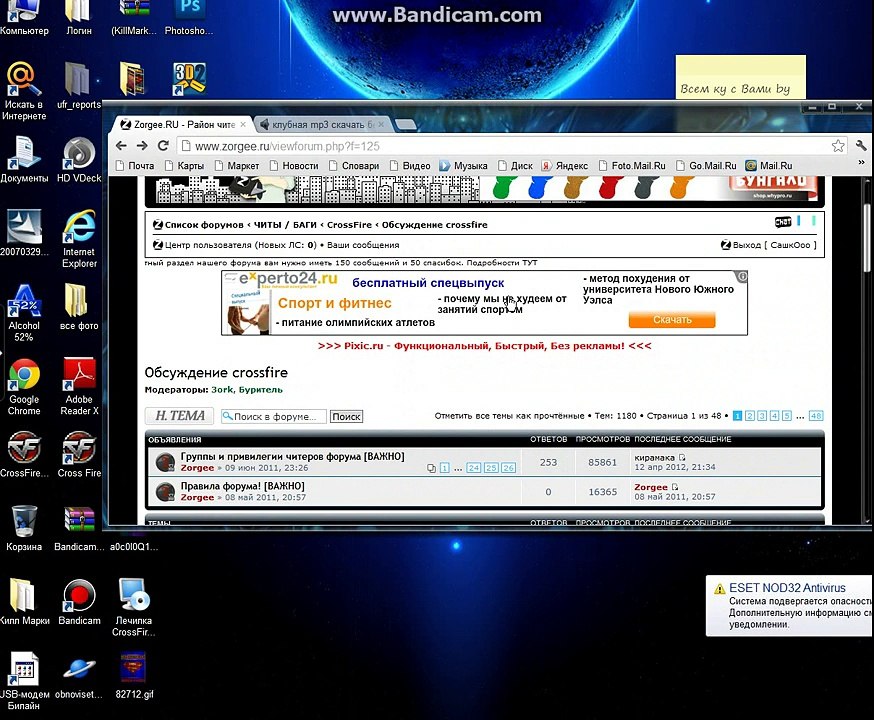Open CrossFire breadcrumb link

[349, 225]
